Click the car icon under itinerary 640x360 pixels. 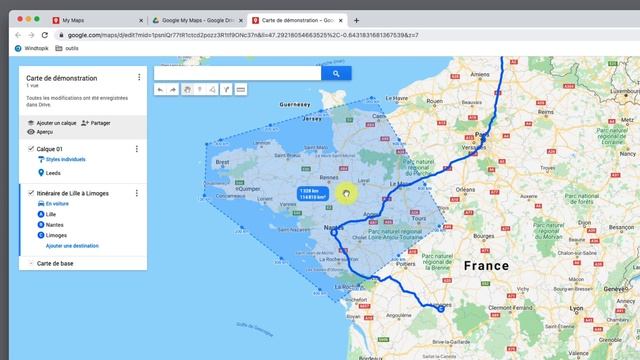41,203
